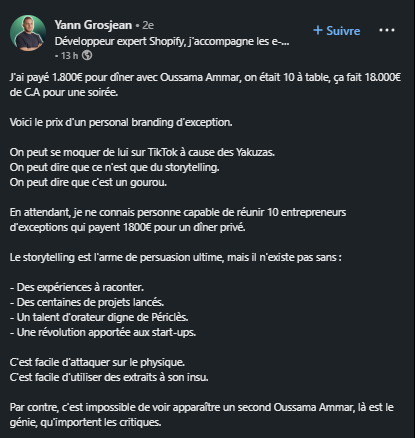Viewport: 415px width, 438px height.
Task: Click the line about personal branding d'exception
Action: click(121, 122)
